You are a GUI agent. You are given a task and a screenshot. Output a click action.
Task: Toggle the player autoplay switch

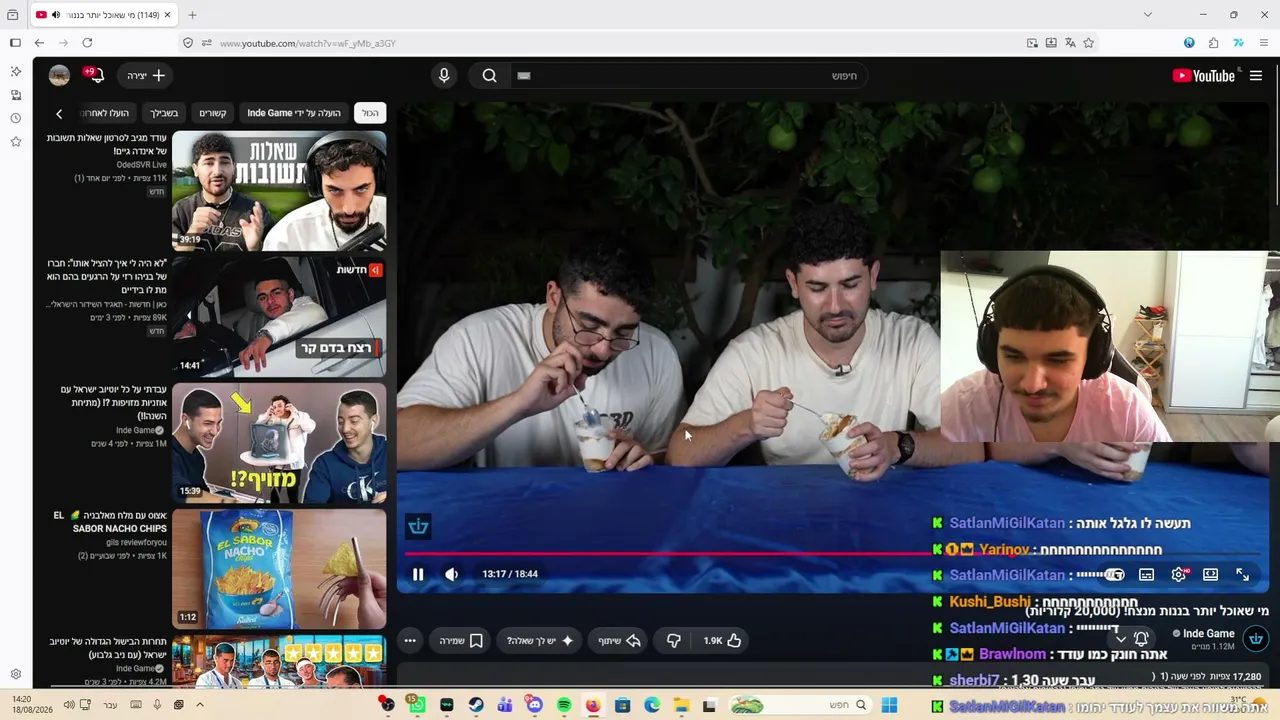coord(1113,575)
